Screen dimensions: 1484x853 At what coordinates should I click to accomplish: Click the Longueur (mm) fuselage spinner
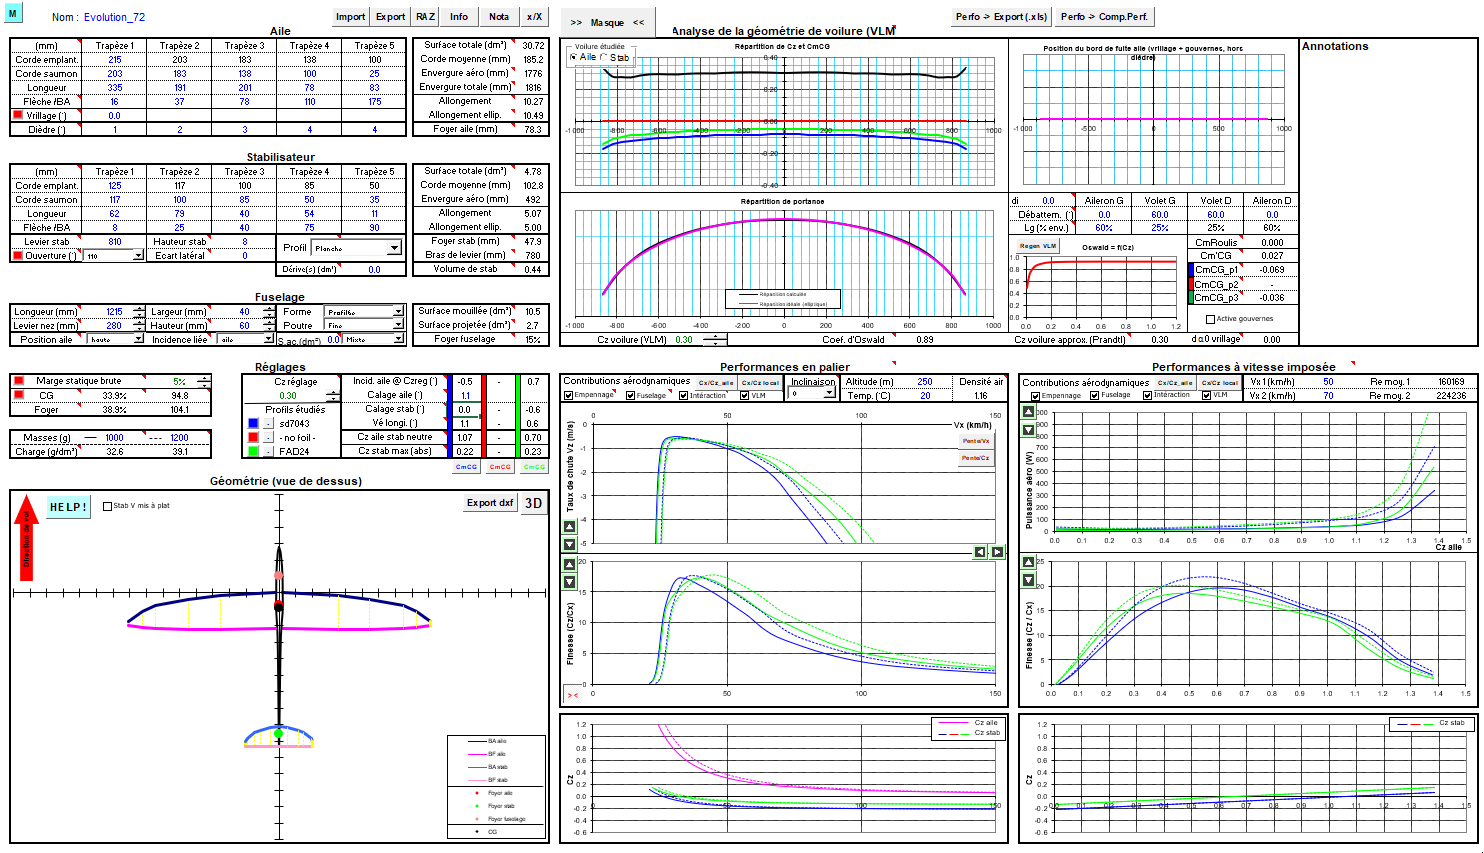click(139, 312)
